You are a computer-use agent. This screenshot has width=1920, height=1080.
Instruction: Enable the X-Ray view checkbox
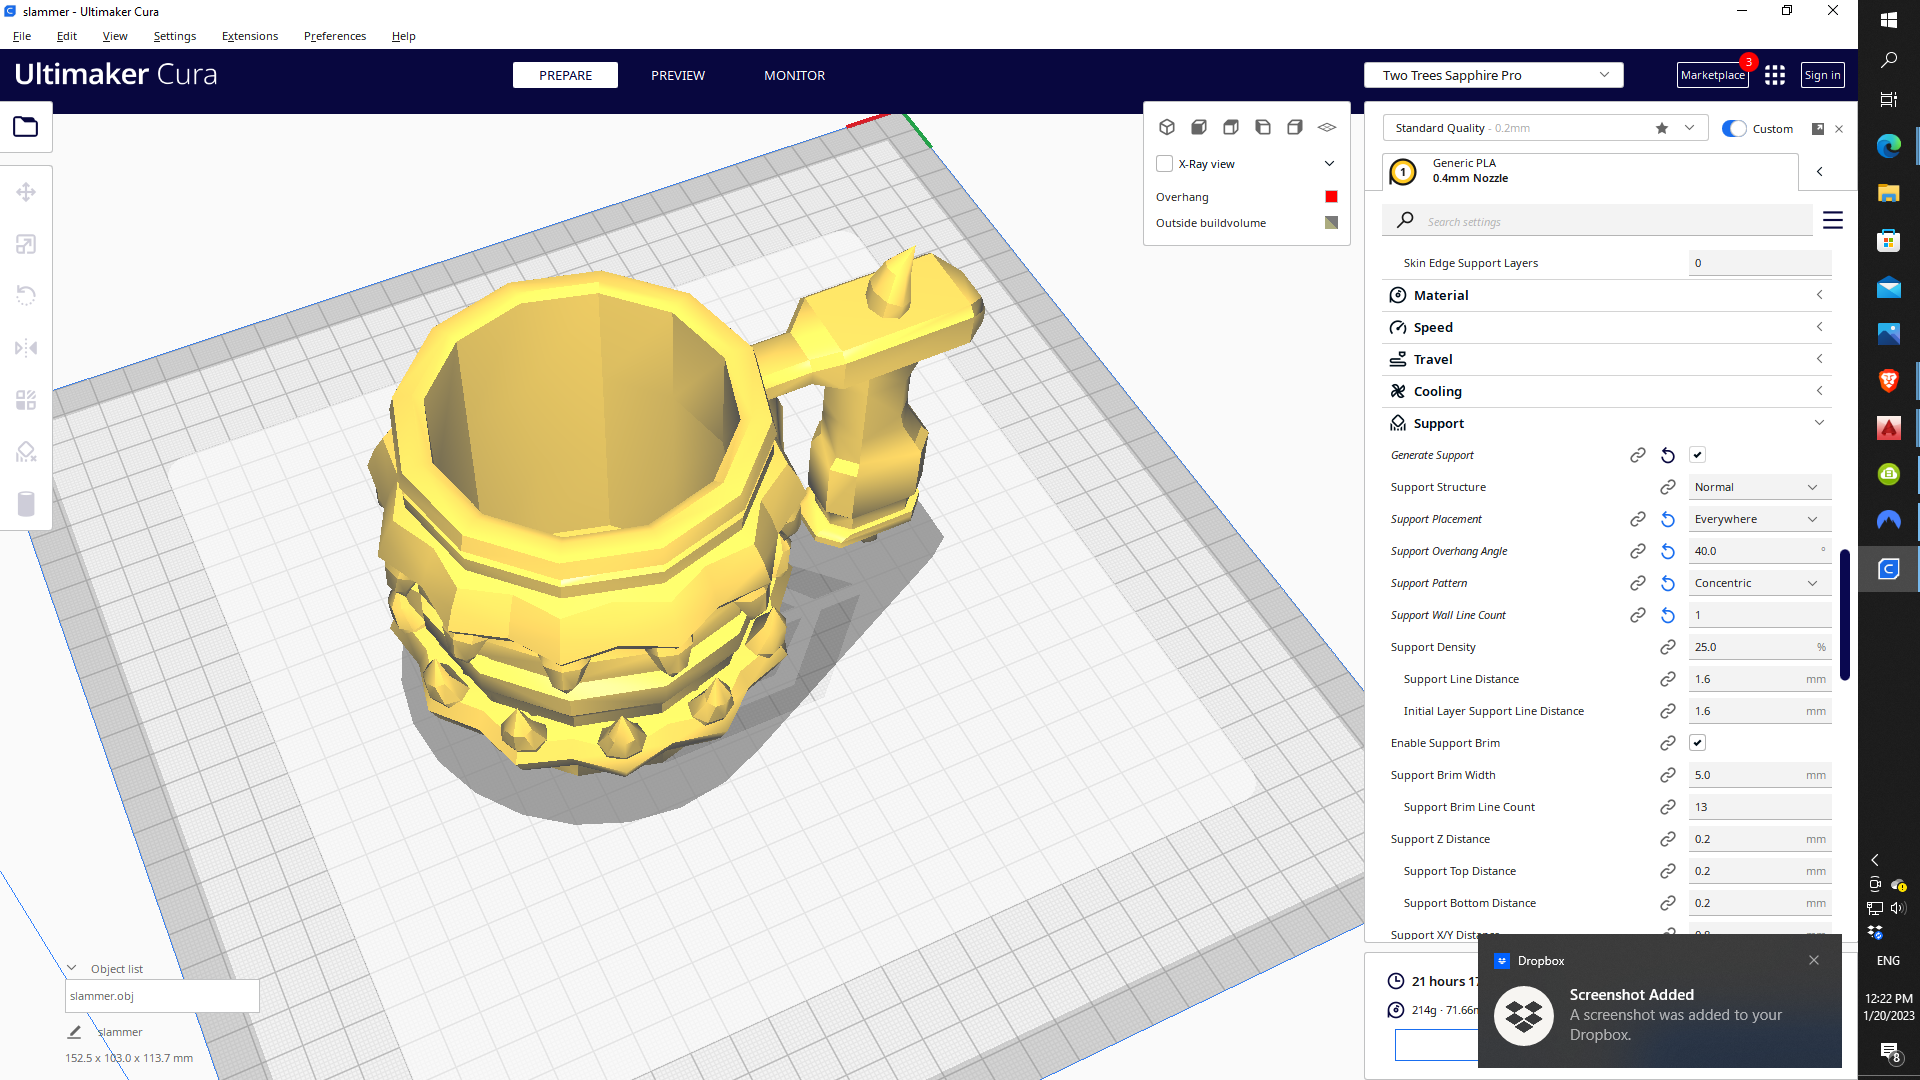(1164, 164)
